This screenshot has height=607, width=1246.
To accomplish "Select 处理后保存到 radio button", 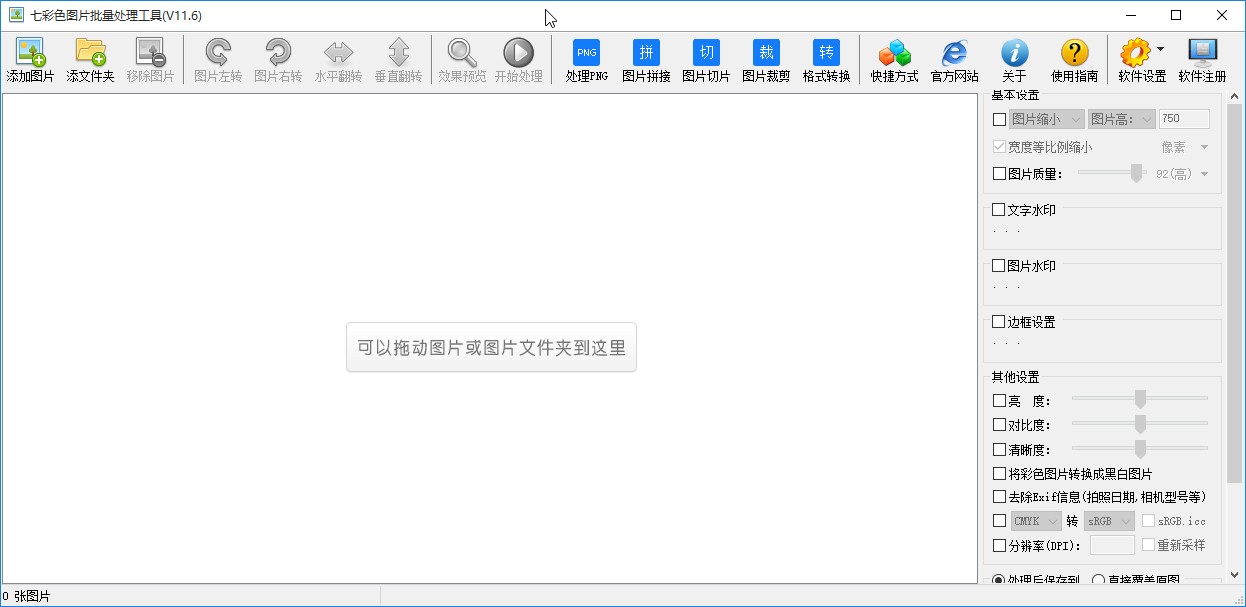I will tap(998, 580).
